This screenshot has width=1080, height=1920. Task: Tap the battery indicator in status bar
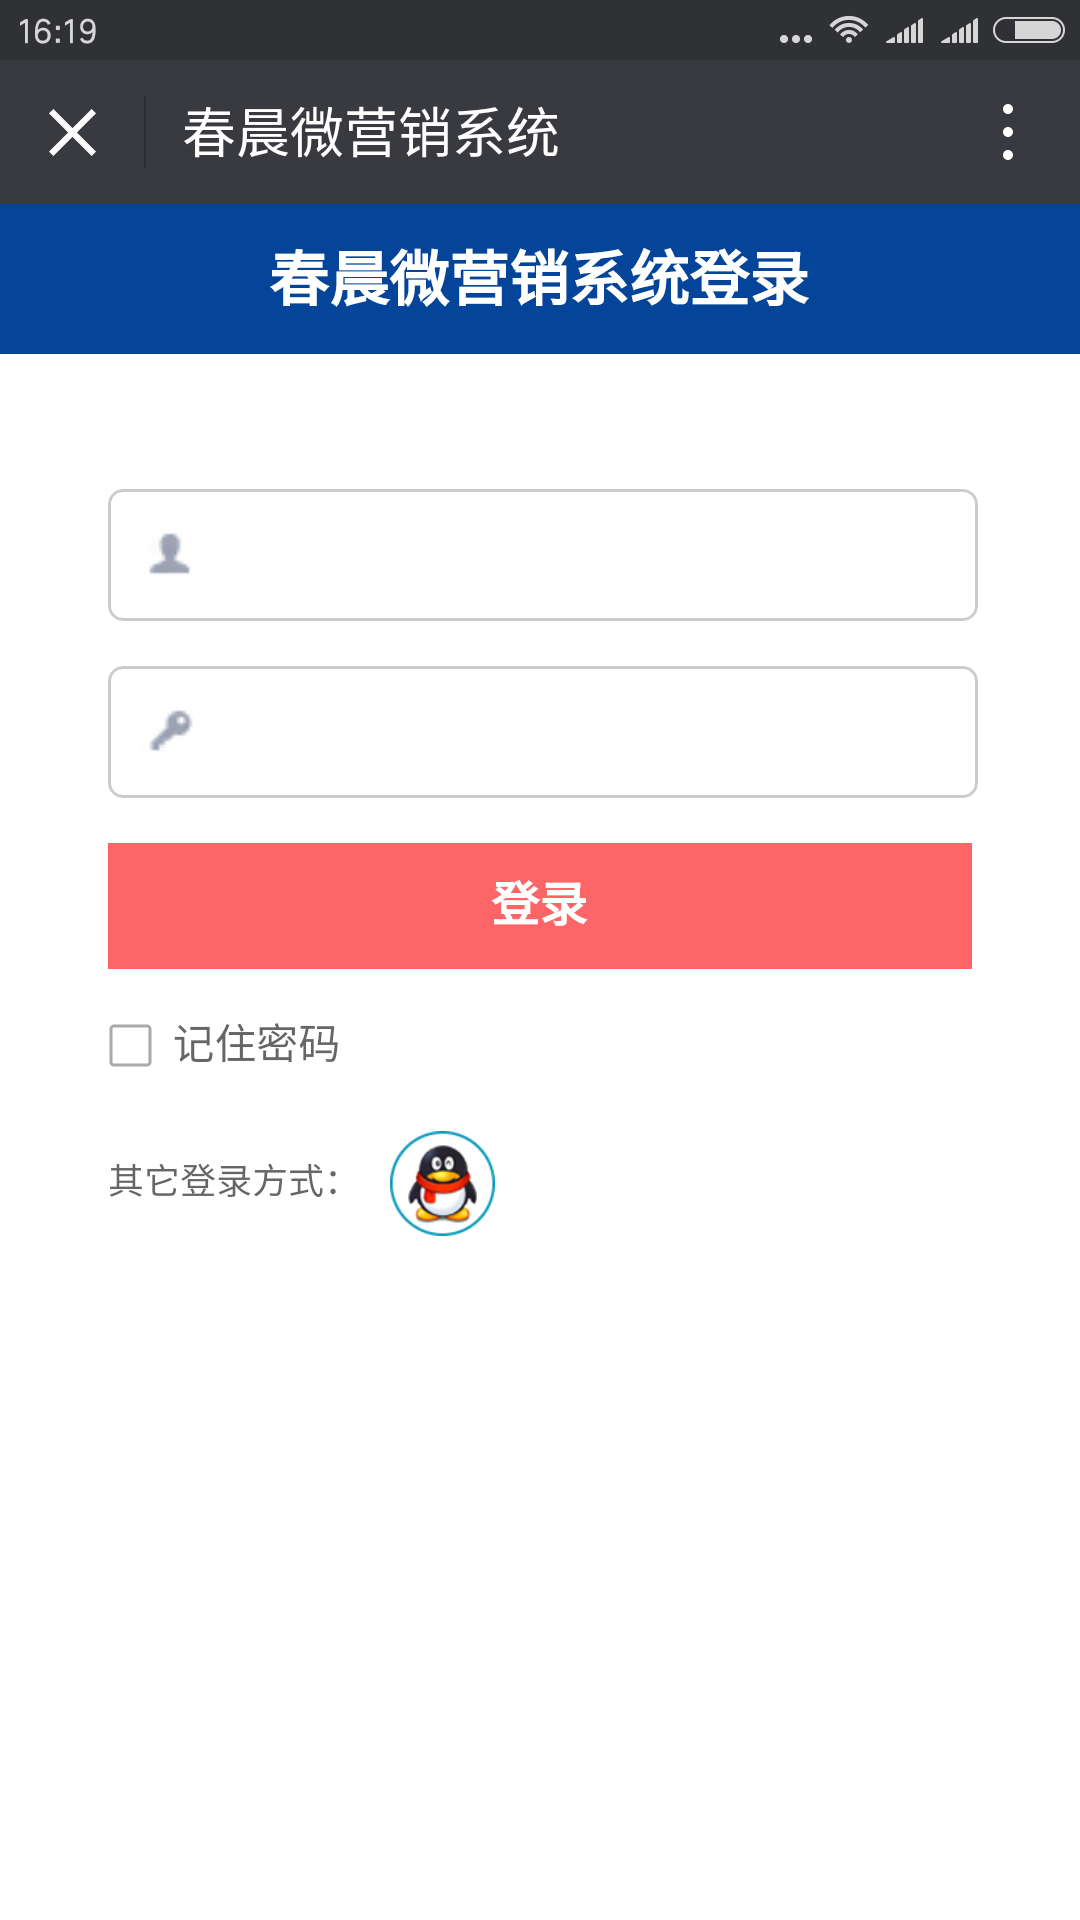(1029, 30)
